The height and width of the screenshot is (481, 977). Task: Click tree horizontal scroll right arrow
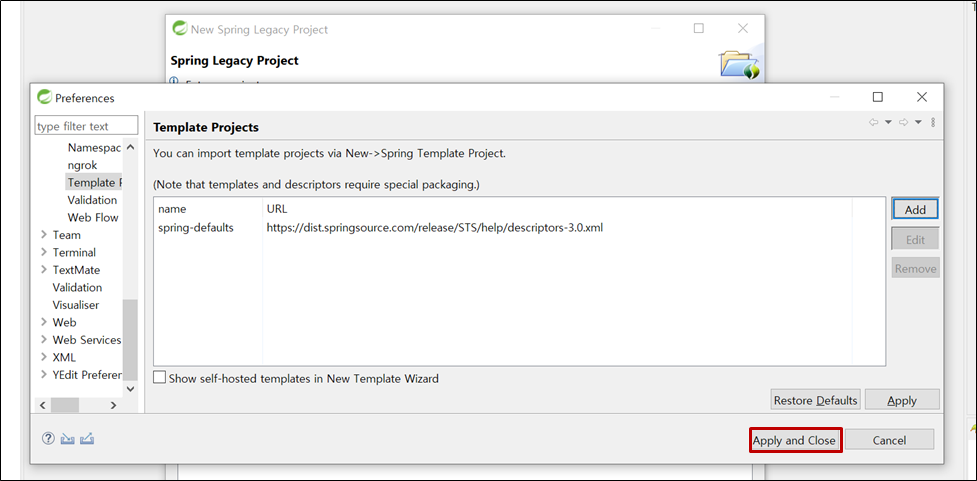tap(113, 405)
